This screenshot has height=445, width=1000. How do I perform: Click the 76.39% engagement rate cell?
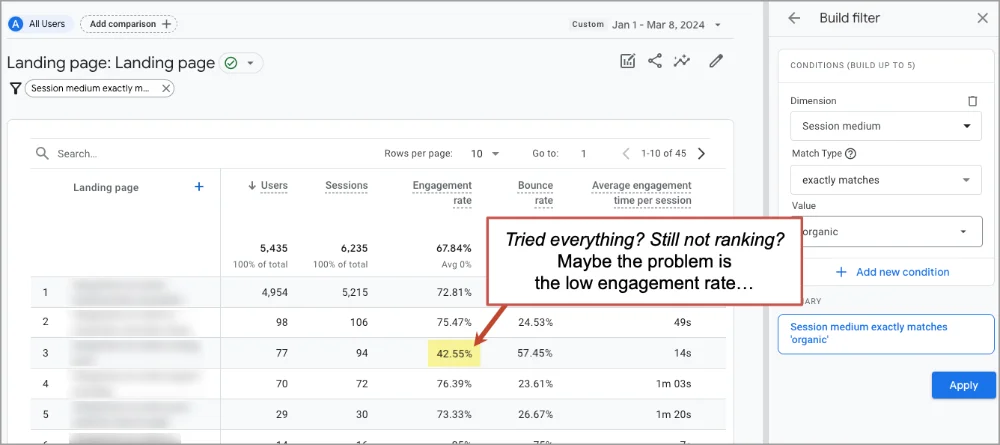[454, 384]
